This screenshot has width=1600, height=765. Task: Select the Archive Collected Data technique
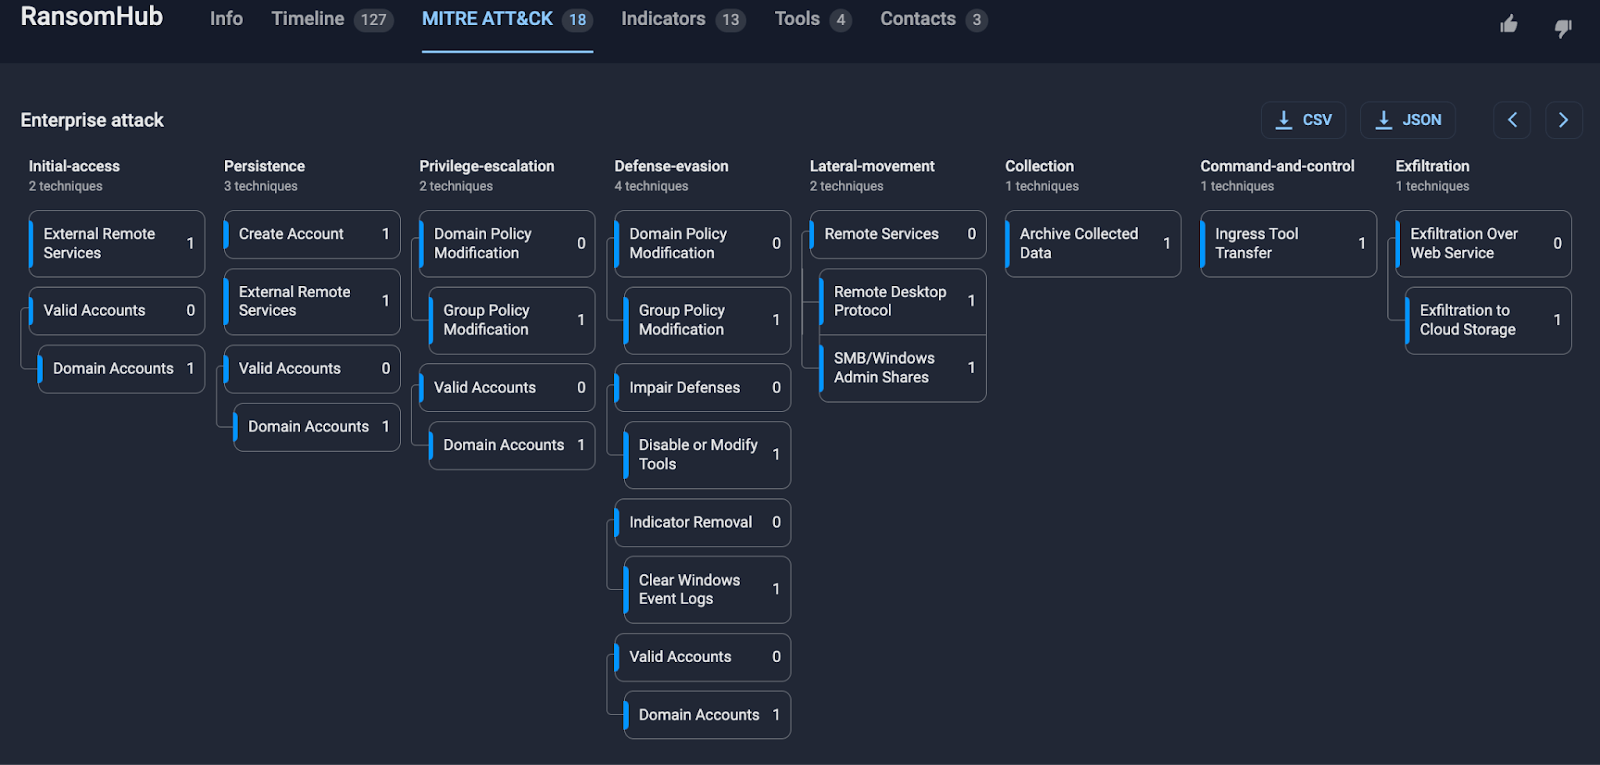pos(1092,243)
